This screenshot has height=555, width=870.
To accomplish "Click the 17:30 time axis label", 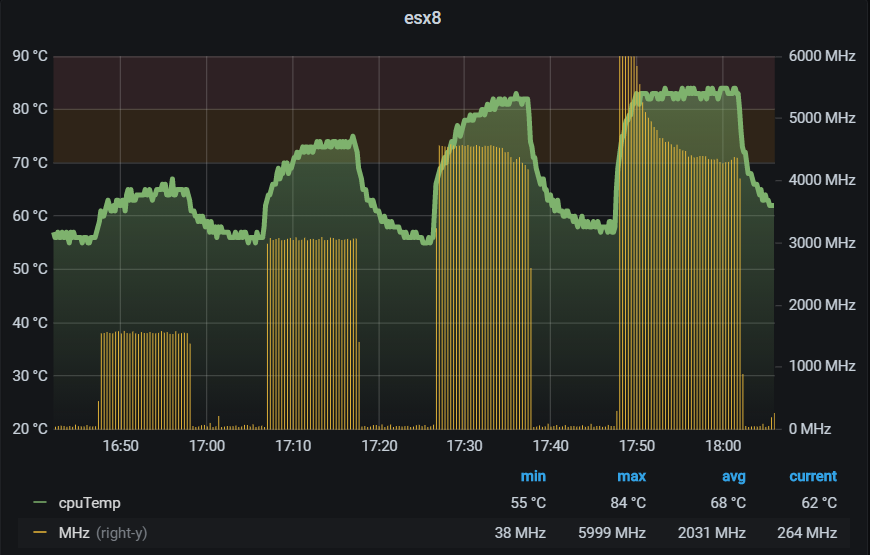I will pyautogui.click(x=464, y=446).
